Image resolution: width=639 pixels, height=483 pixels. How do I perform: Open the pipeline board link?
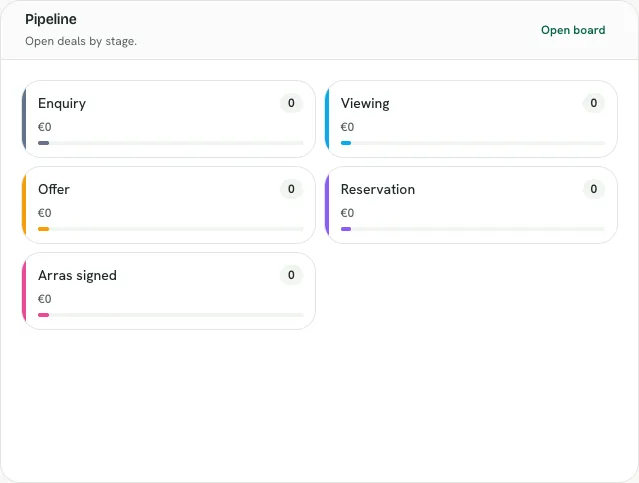(x=573, y=30)
